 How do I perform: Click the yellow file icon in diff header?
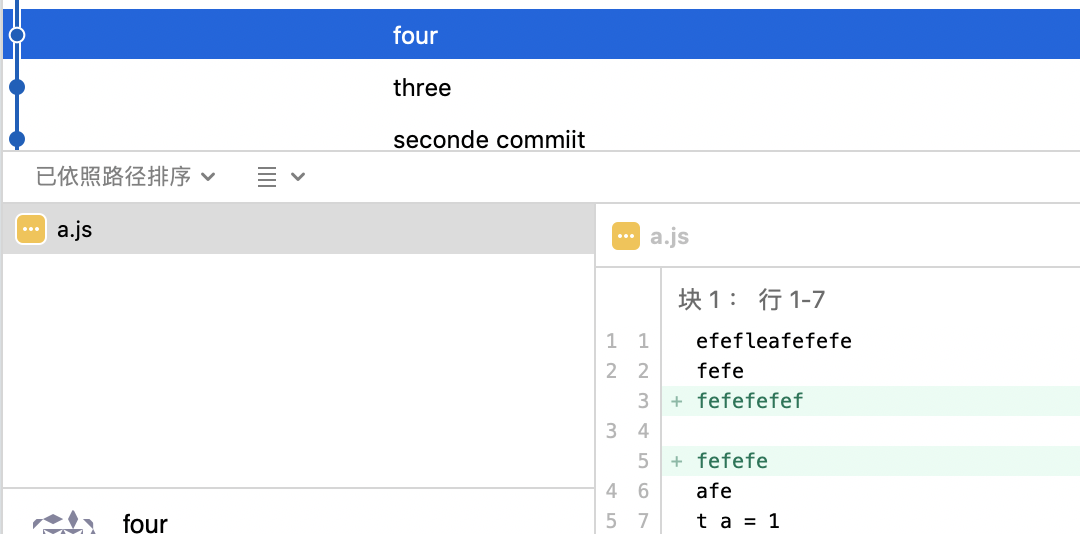click(x=626, y=237)
